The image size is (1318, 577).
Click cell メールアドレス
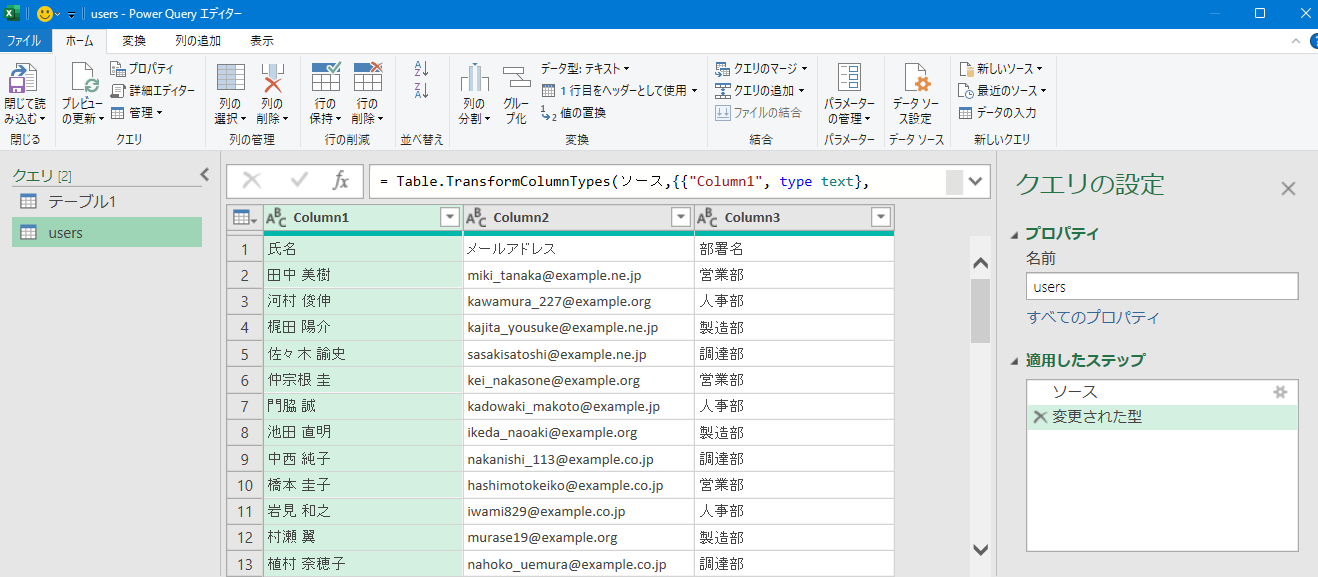(x=578, y=249)
